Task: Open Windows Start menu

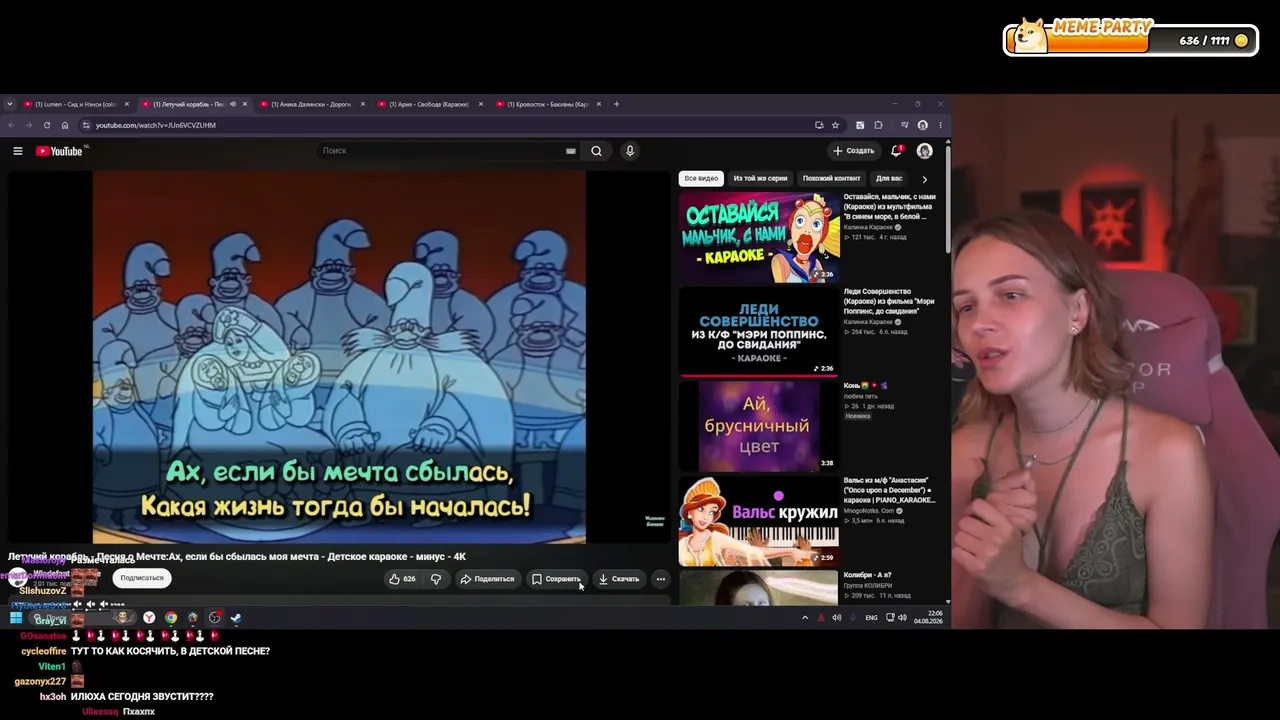Action: pos(16,618)
